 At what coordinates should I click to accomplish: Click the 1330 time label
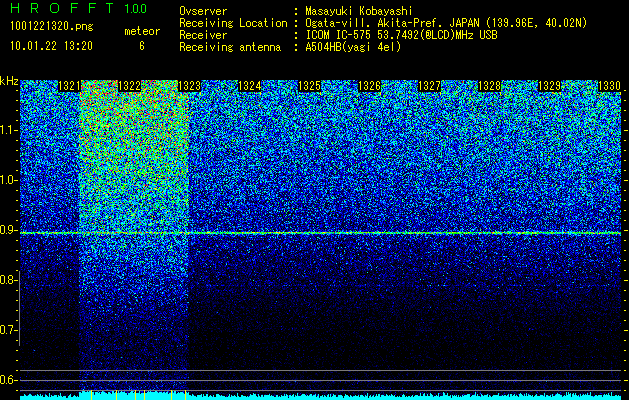tap(610, 86)
